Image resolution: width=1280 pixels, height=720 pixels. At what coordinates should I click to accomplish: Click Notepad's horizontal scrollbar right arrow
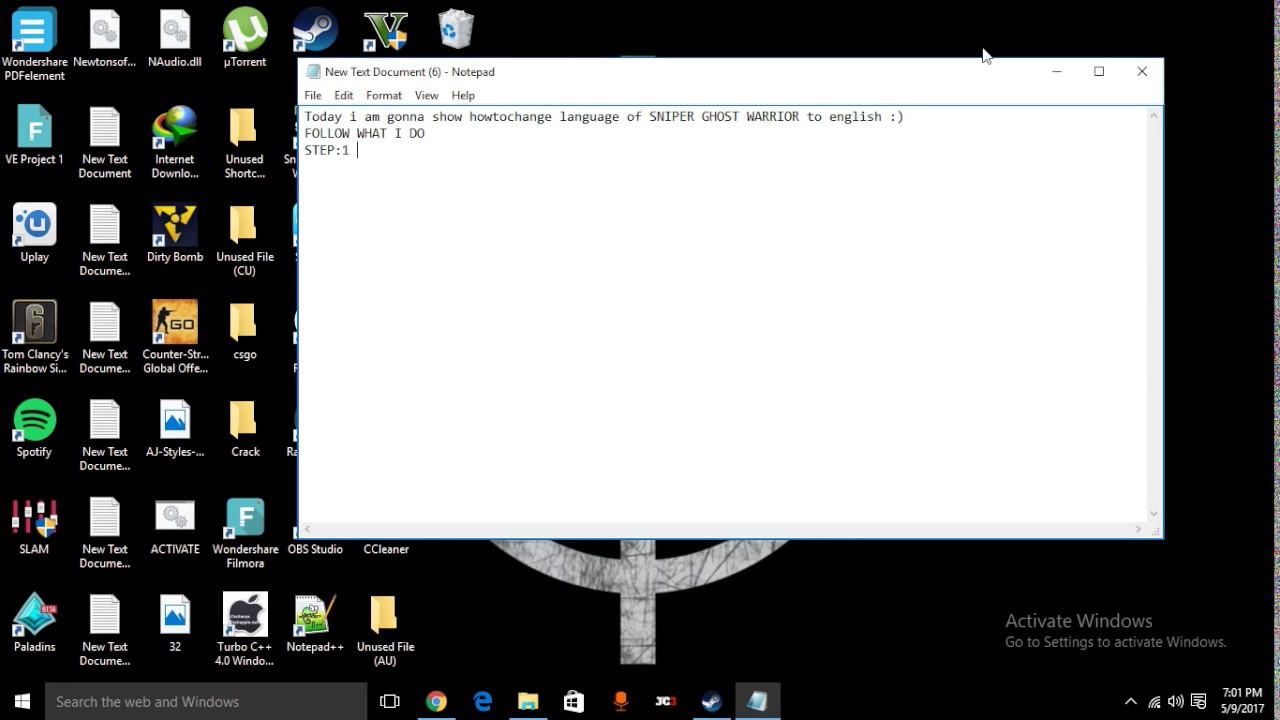click(1138, 530)
